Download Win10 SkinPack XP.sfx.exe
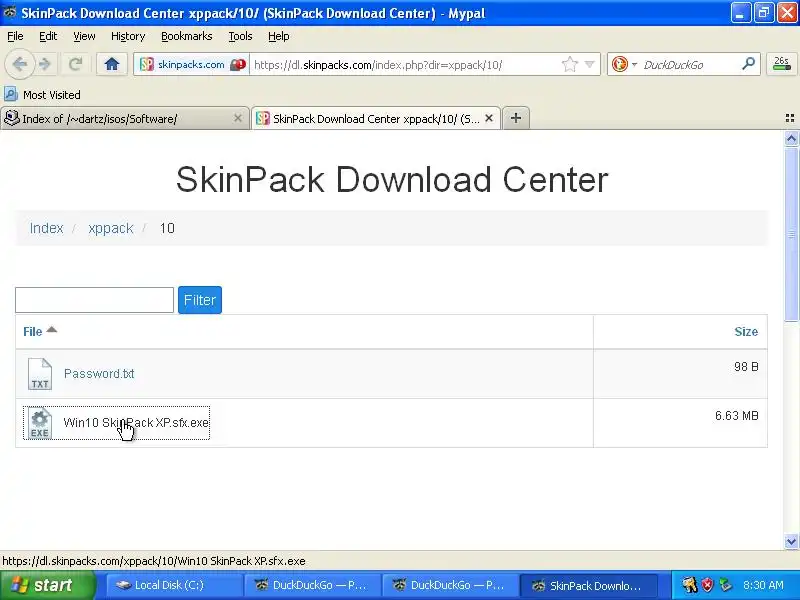The width and height of the screenshot is (800, 600). pyautogui.click(x=136, y=422)
